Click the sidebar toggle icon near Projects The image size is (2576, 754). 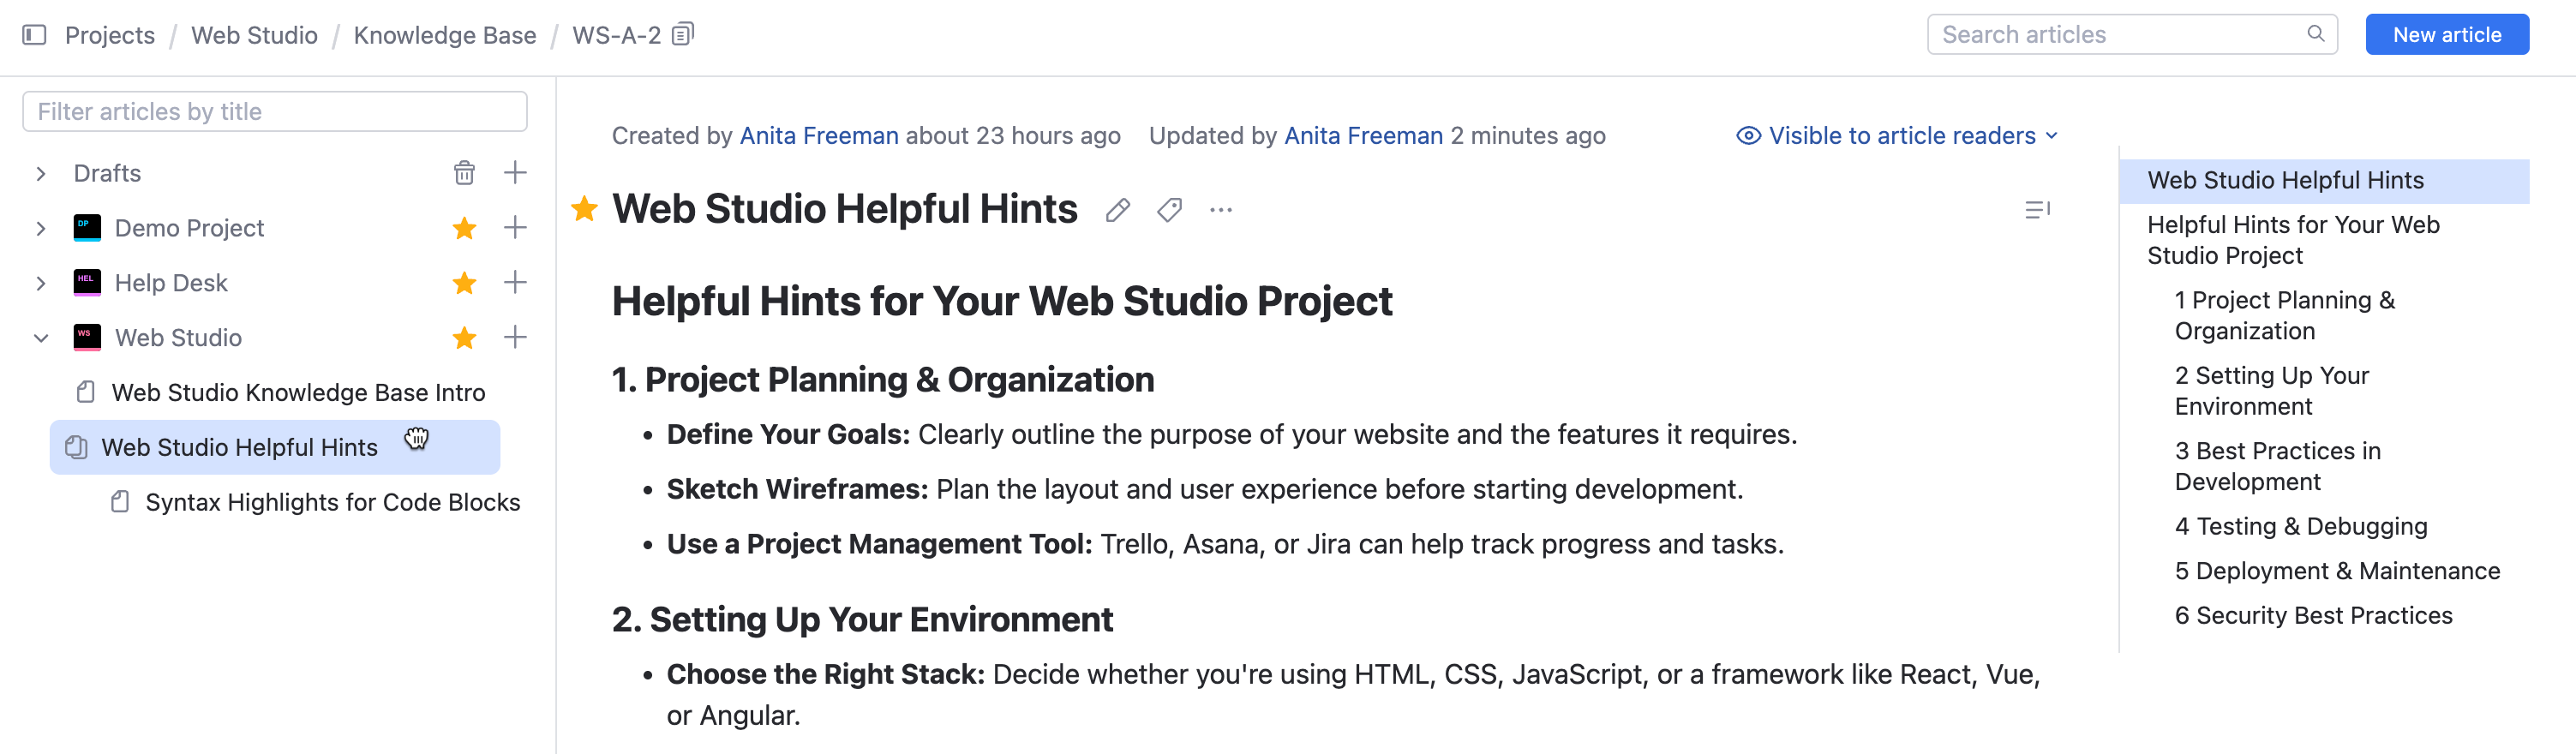[x=34, y=35]
